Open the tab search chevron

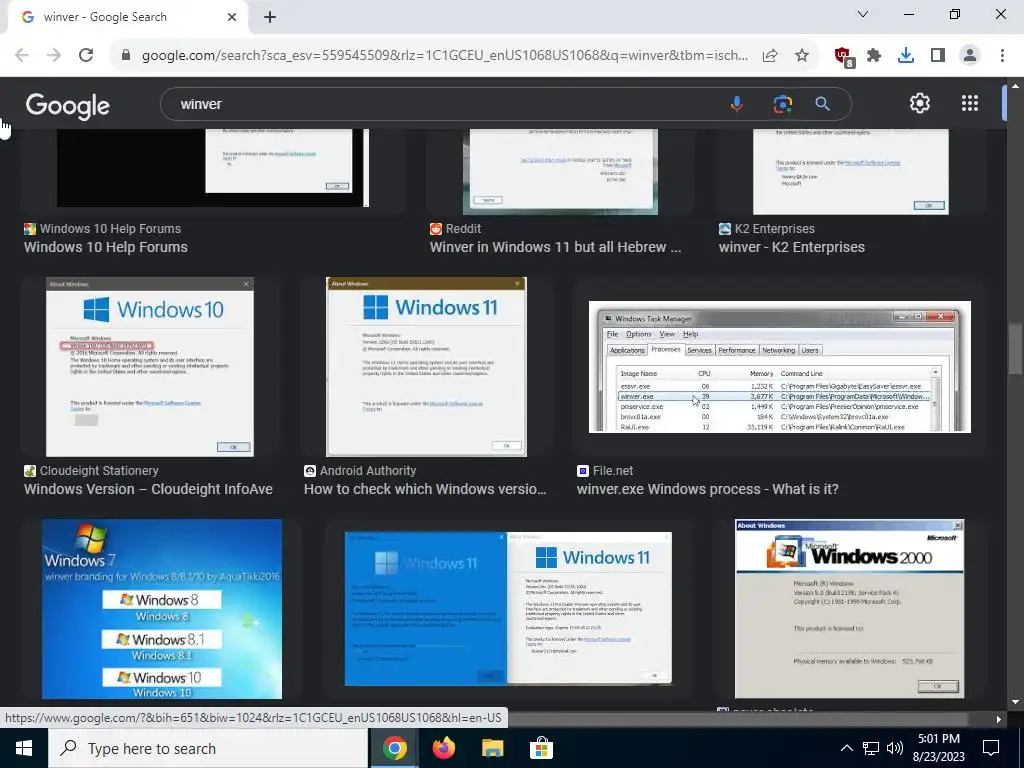click(x=863, y=14)
